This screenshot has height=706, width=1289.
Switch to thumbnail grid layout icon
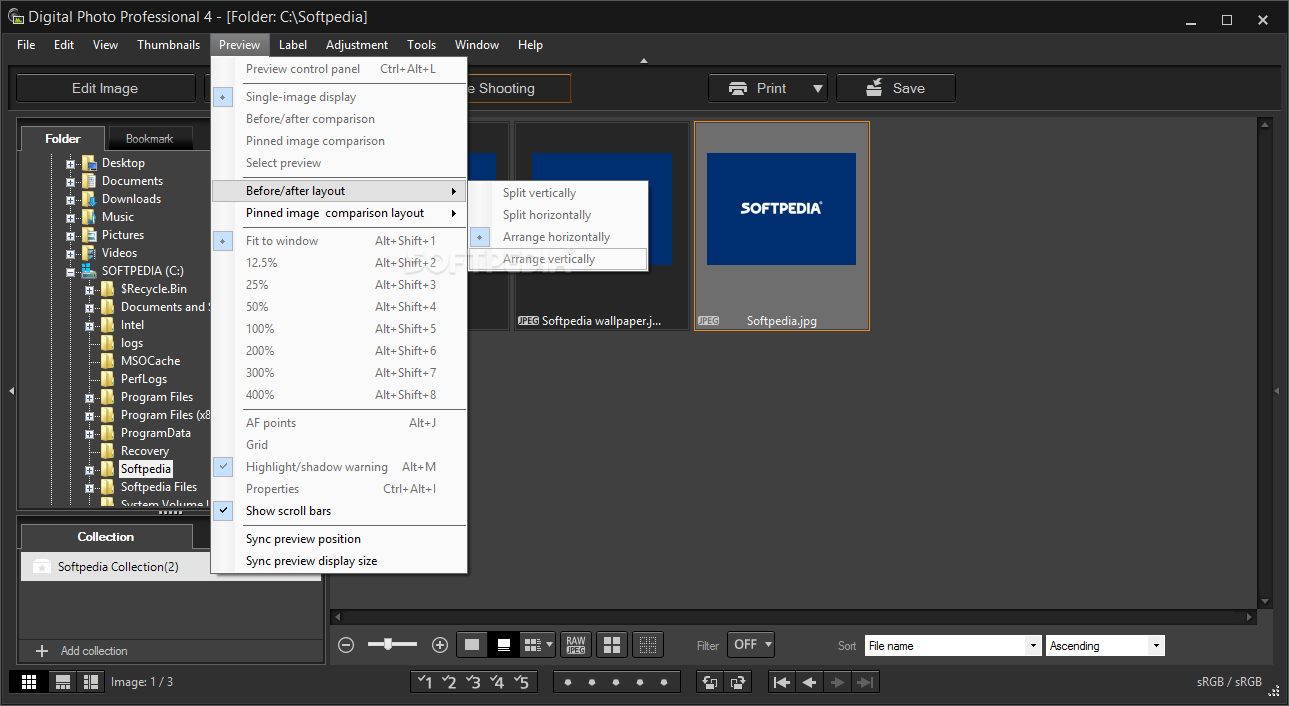(29, 682)
